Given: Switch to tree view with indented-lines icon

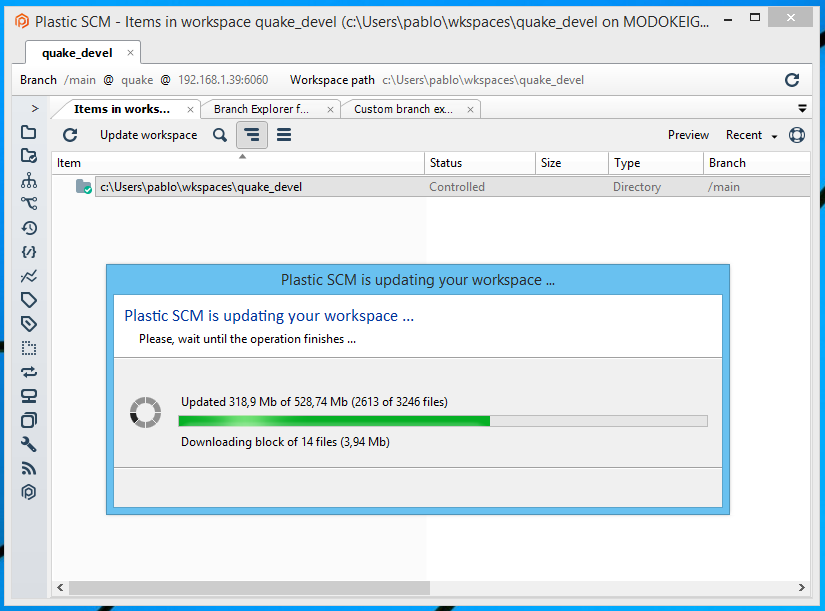Looking at the screenshot, I should pyautogui.click(x=252, y=135).
